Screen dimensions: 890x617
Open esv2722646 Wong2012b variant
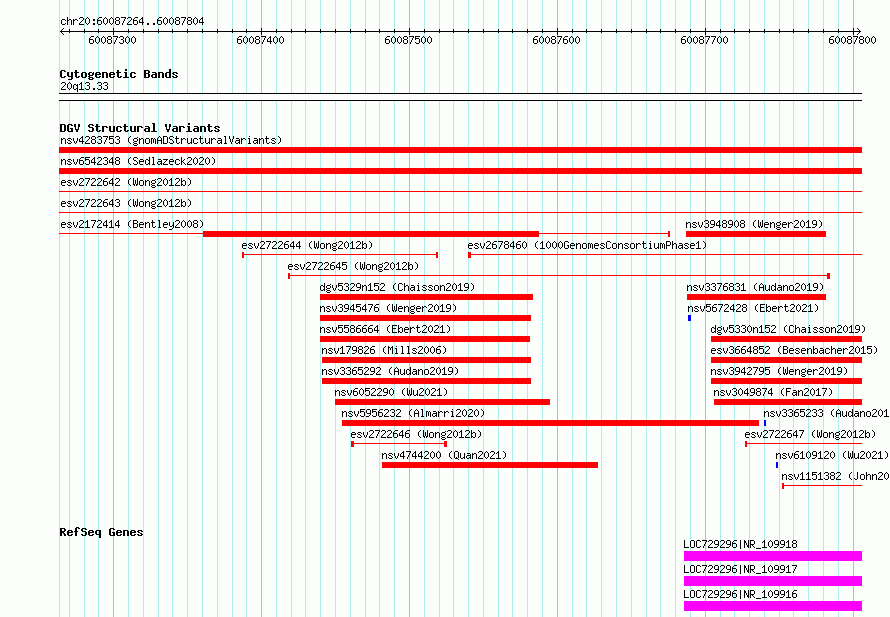[x=416, y=434]
